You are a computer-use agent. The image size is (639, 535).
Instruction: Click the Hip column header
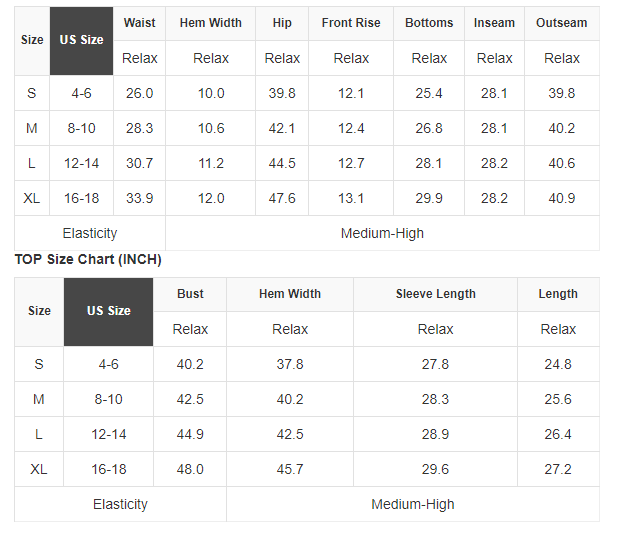[282, 23]
